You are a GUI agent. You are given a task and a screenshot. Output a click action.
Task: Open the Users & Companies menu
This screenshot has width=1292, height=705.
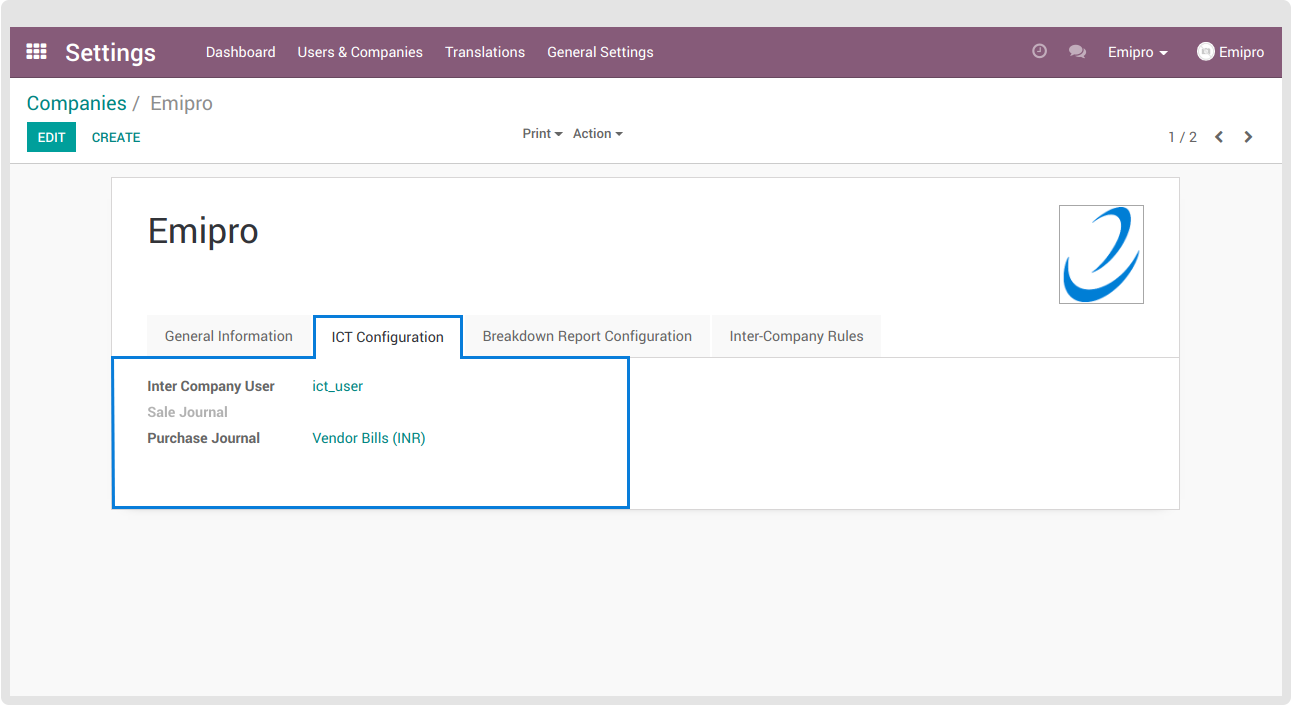(360, 52)
